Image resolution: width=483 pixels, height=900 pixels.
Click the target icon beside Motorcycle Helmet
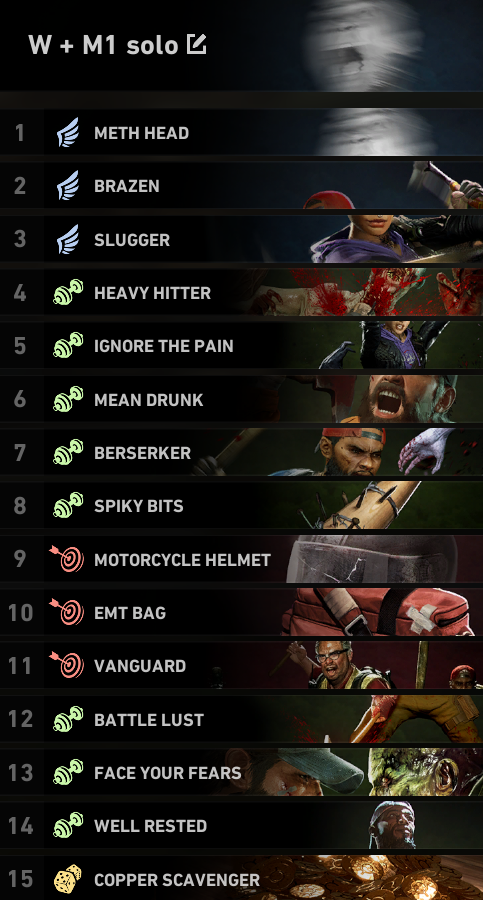(68, 559)
